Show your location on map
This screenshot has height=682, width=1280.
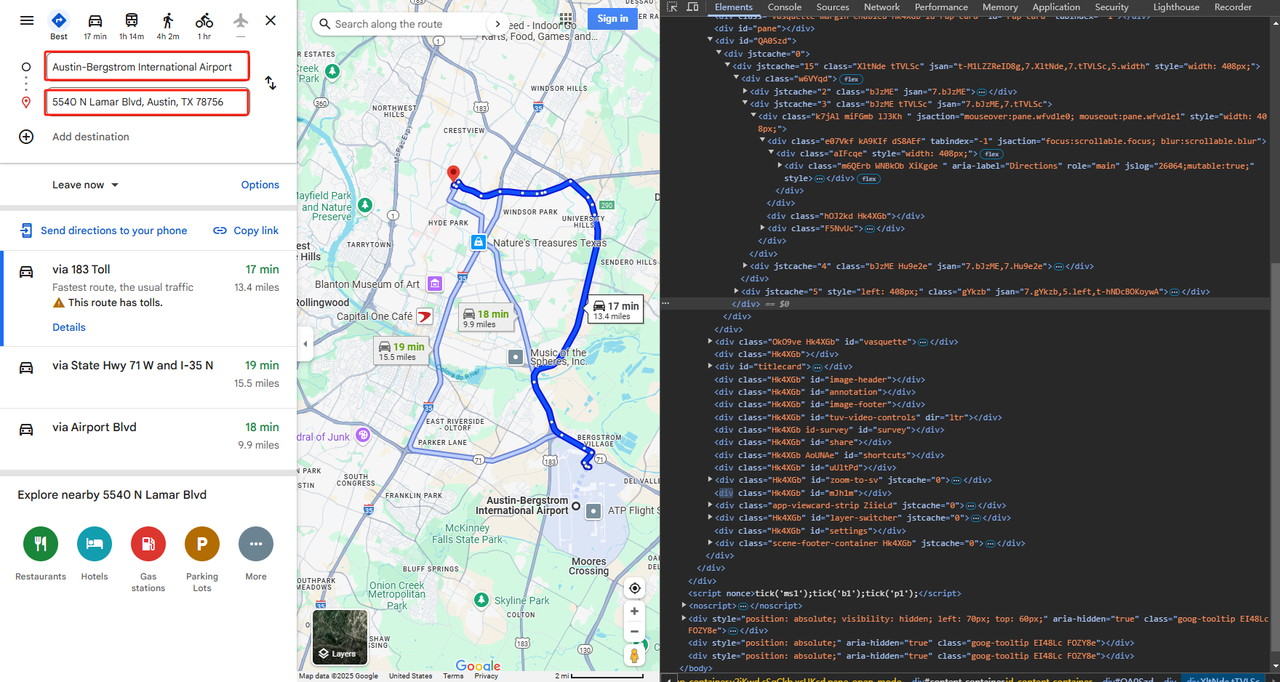[634, 588]
